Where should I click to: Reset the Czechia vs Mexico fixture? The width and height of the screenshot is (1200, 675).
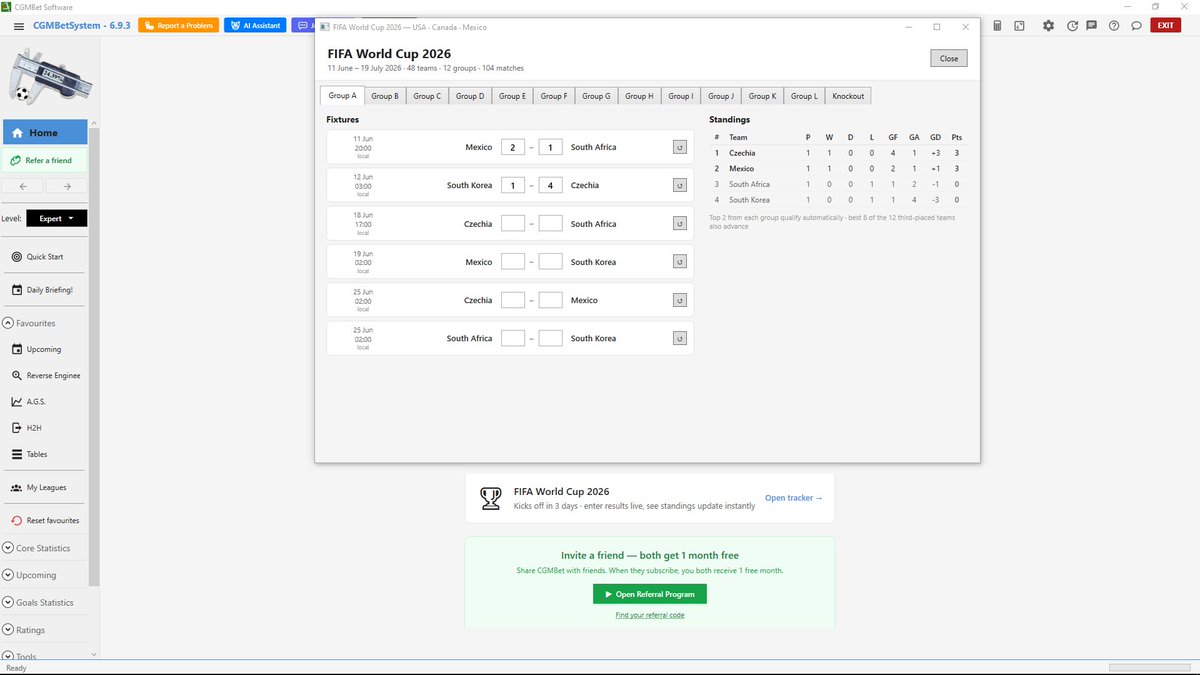680,300
